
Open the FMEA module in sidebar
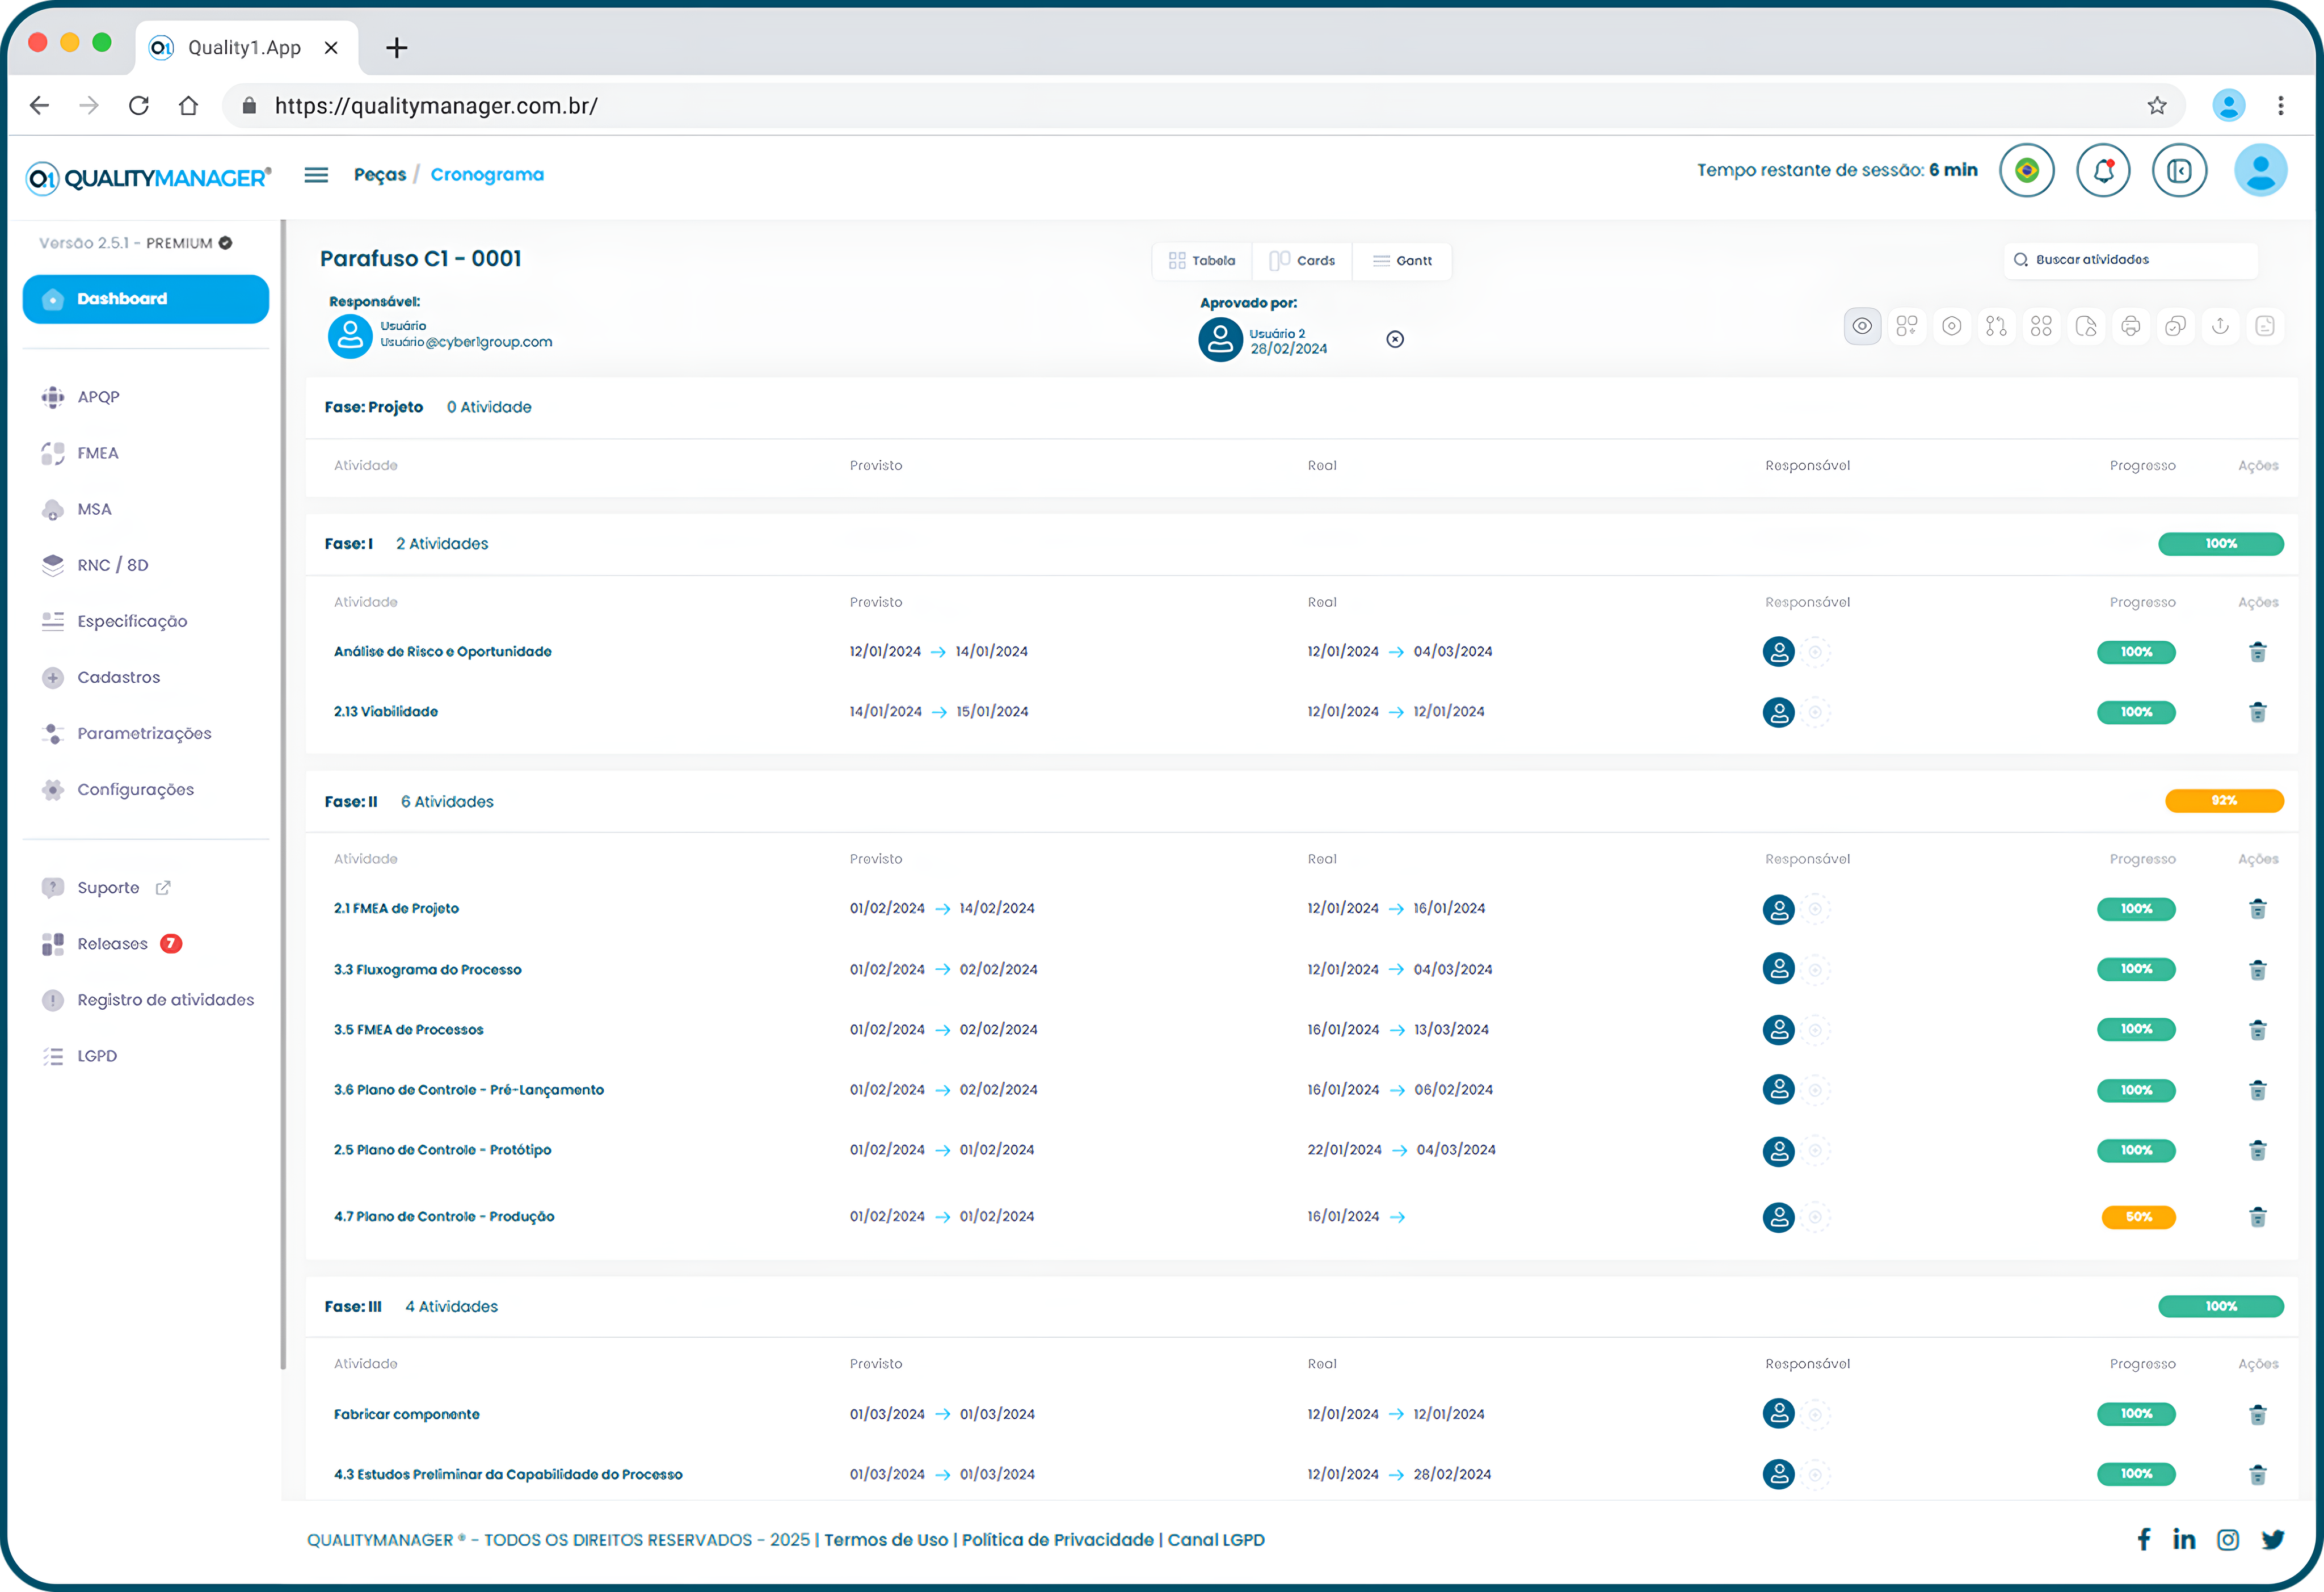[97, 453]
